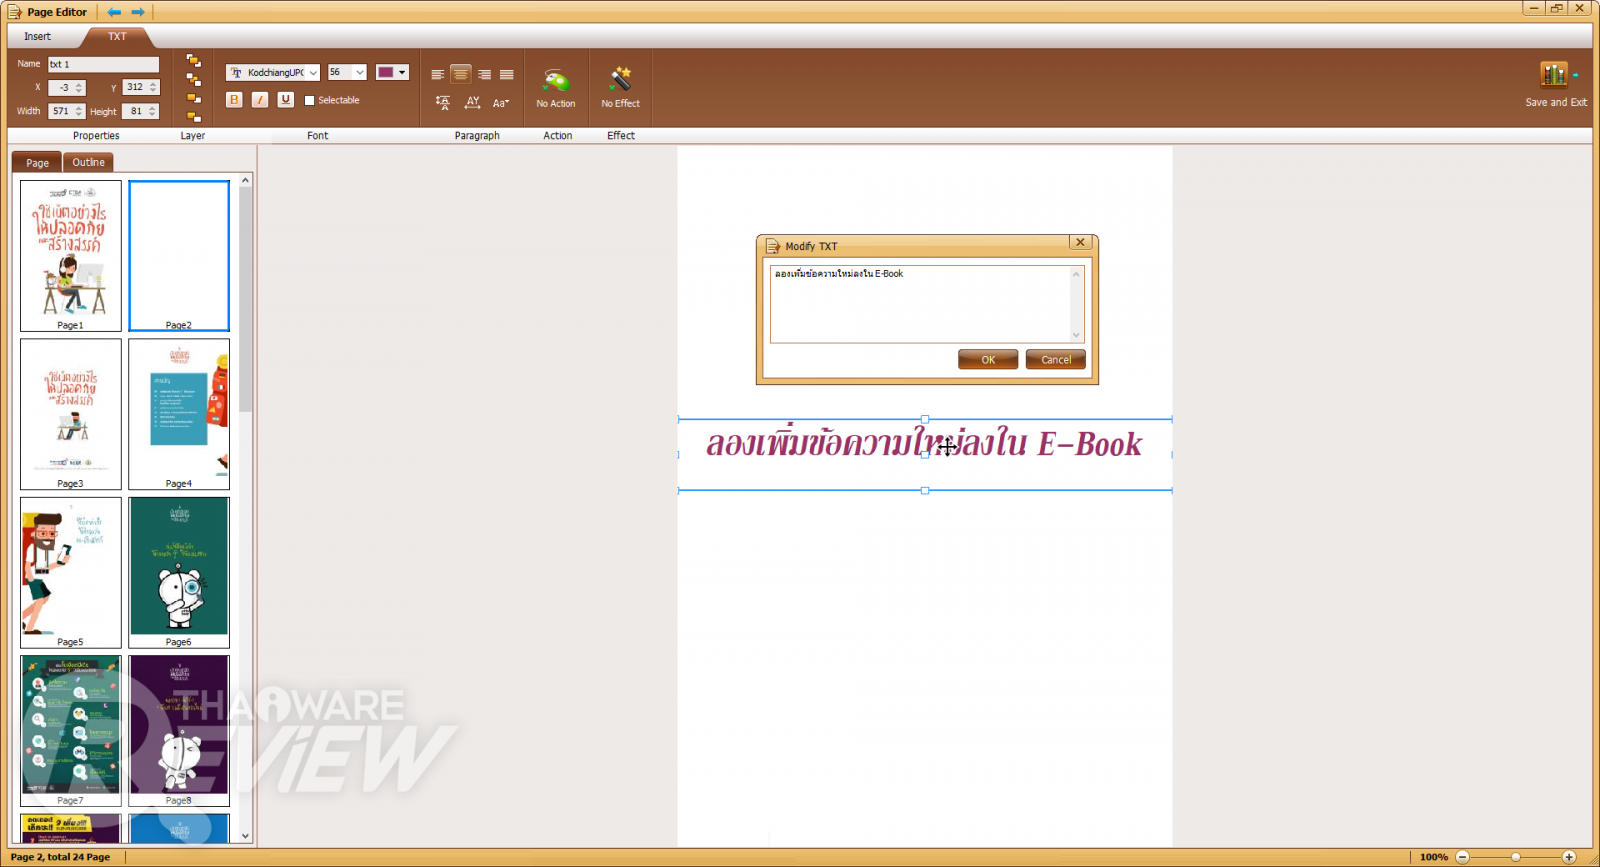1600x867 pixels.
Task: Click the purple Thai text box on the page
Action: click(x=925, y=454)
